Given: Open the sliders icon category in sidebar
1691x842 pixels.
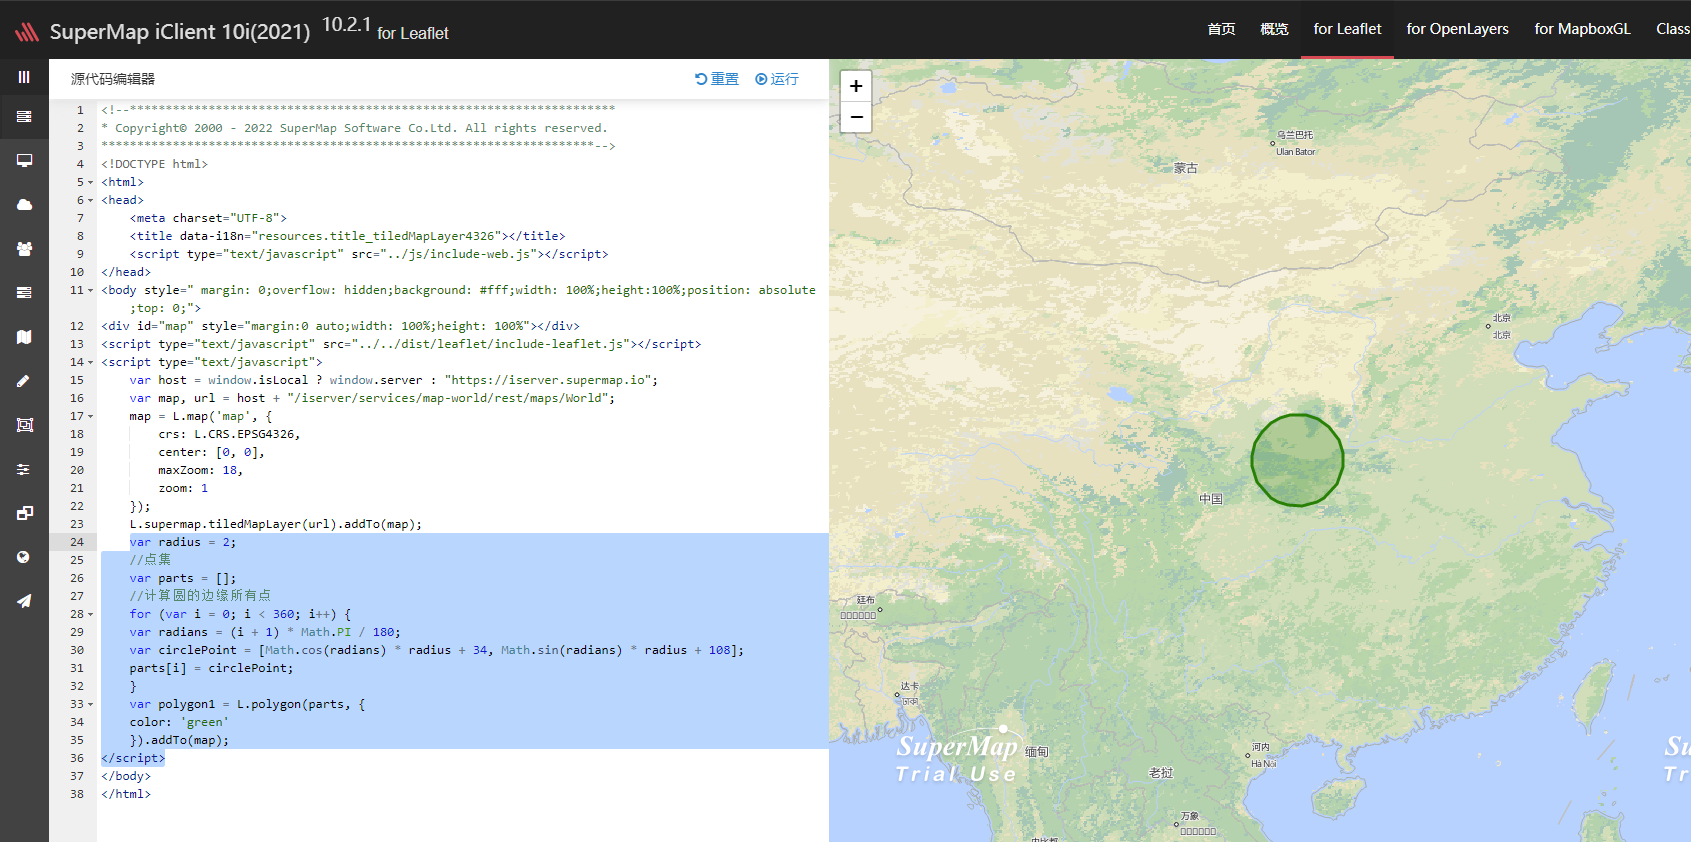Looking at the screenshot, I should (24, 469).
